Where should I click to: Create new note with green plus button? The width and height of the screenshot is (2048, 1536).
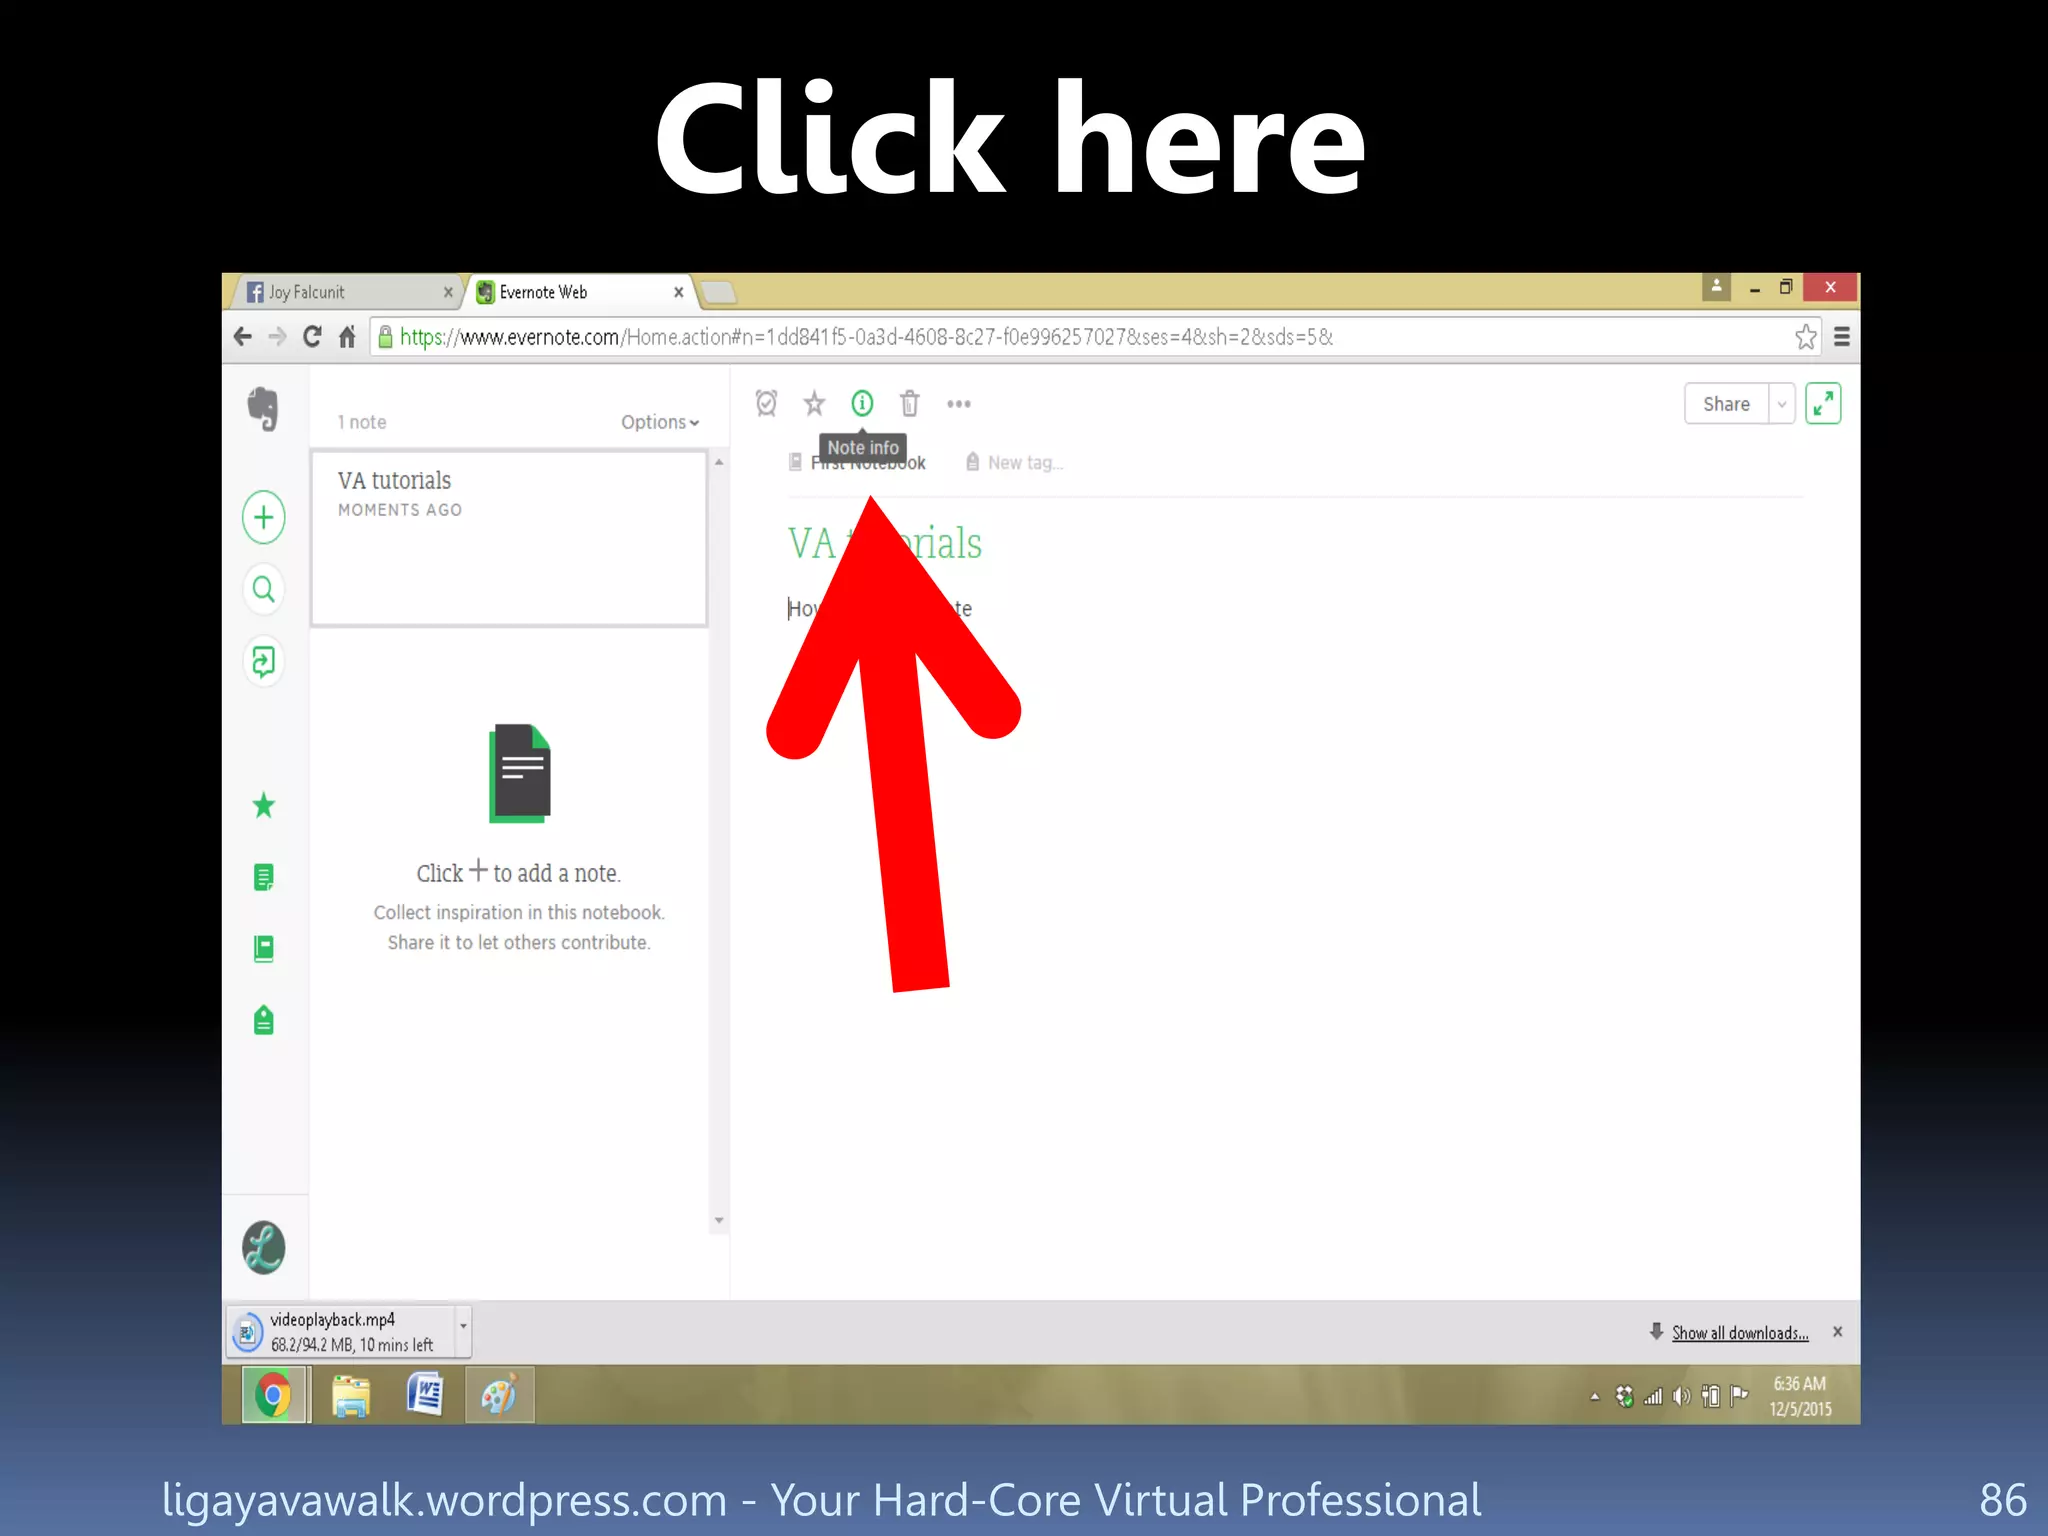(264, 517)
